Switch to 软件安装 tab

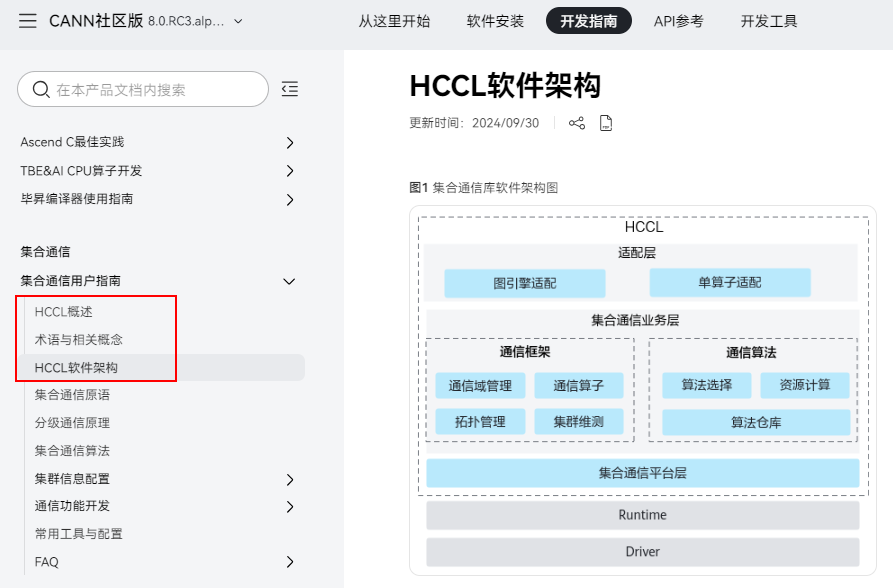point(495,22)
